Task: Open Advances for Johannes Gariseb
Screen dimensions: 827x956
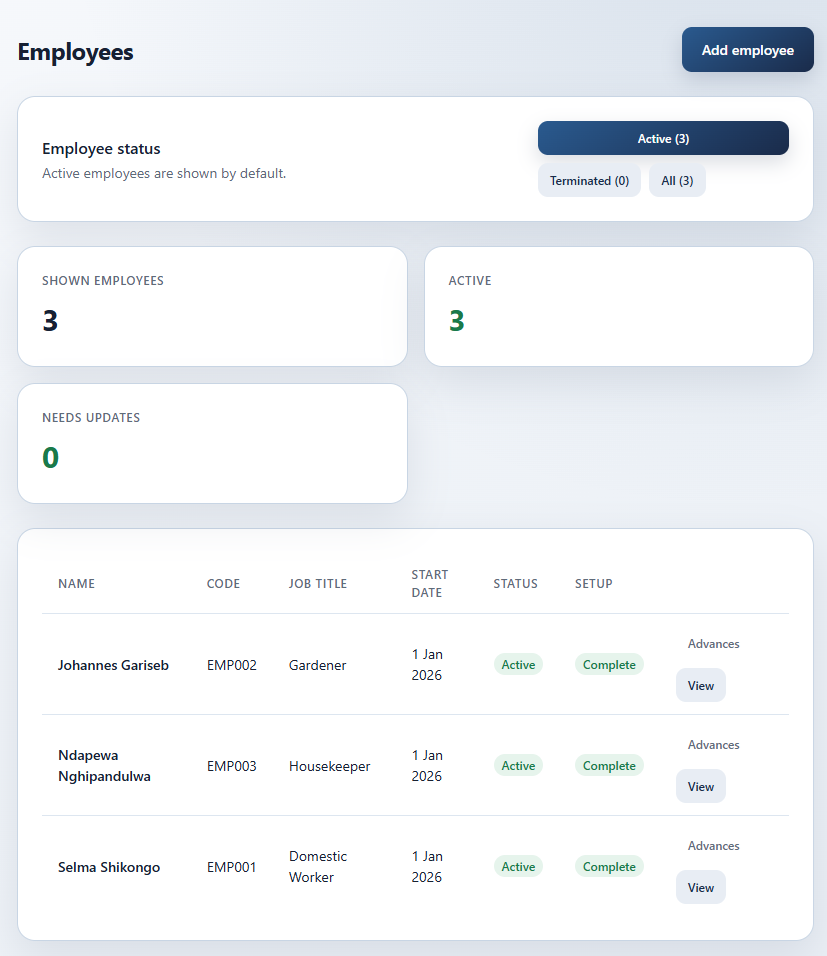Action: [x=714, y=644]
